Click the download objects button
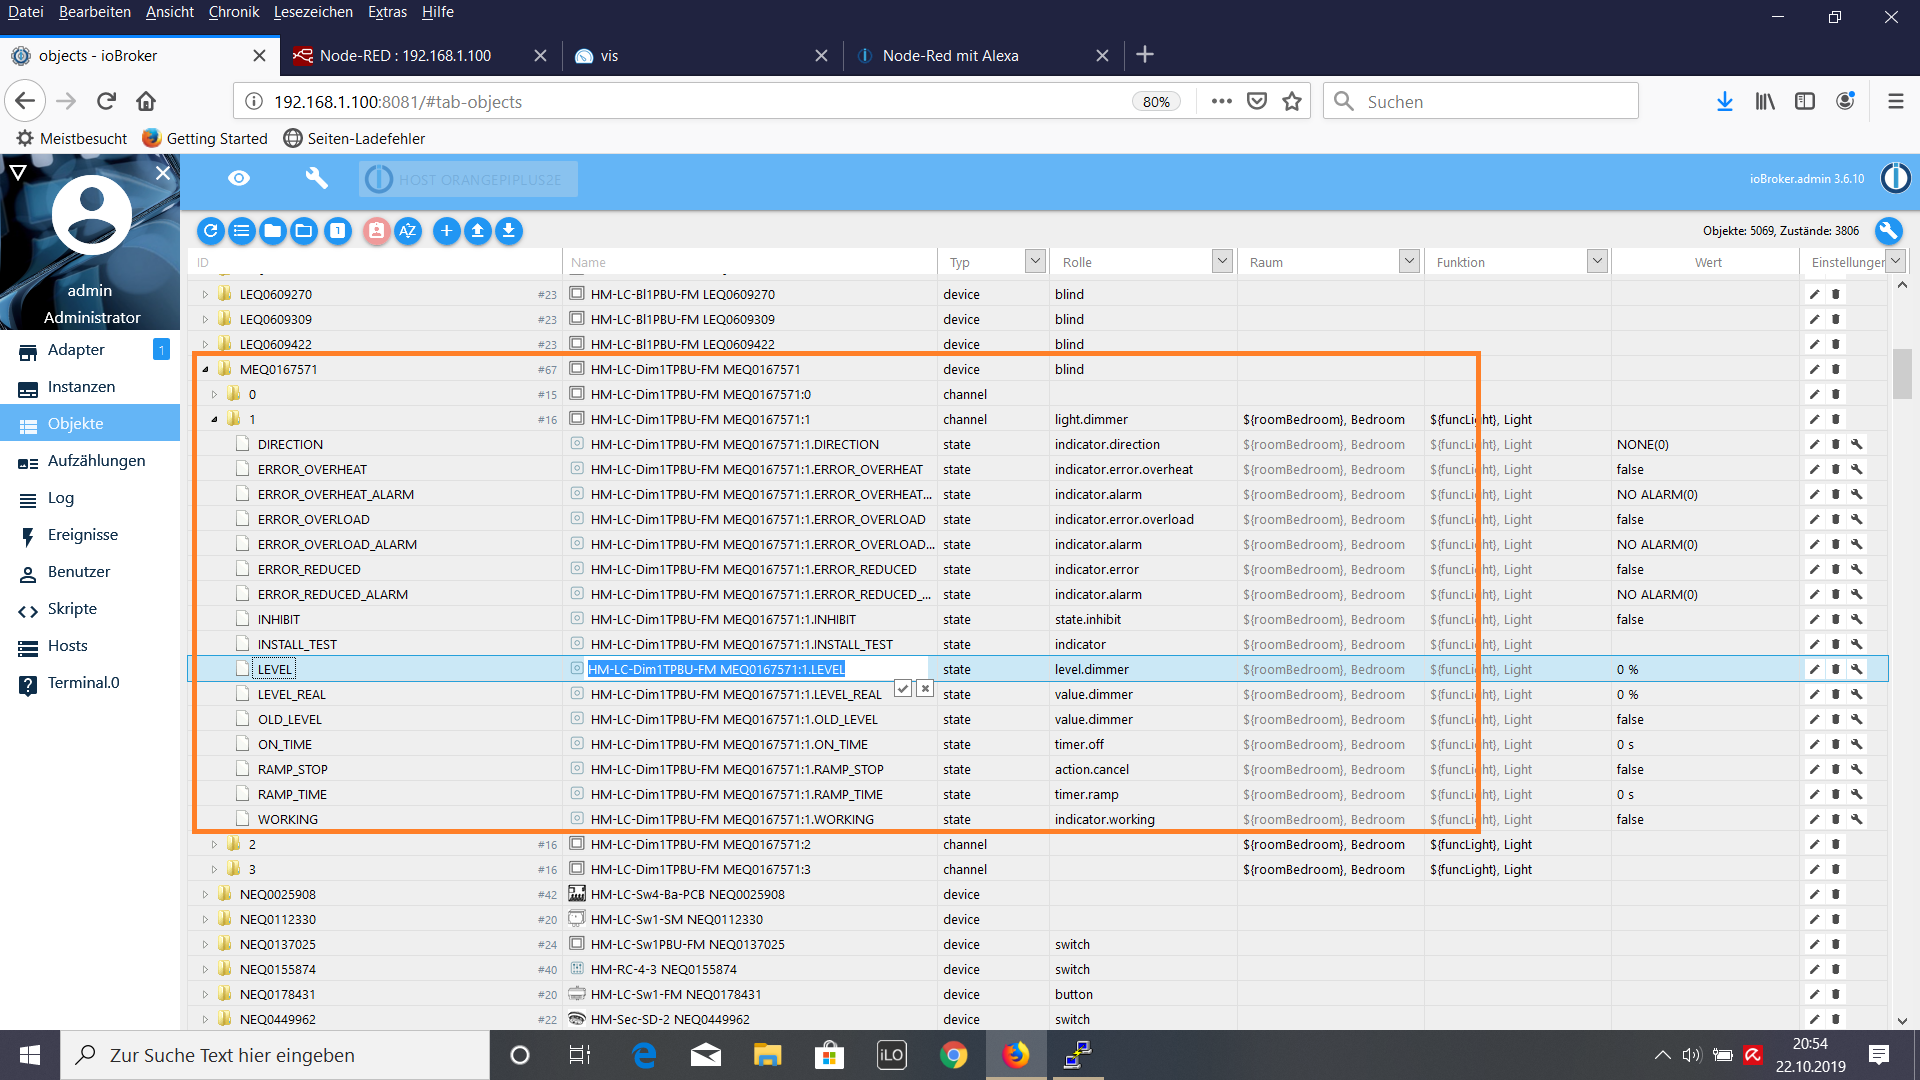 coord(509,231)
